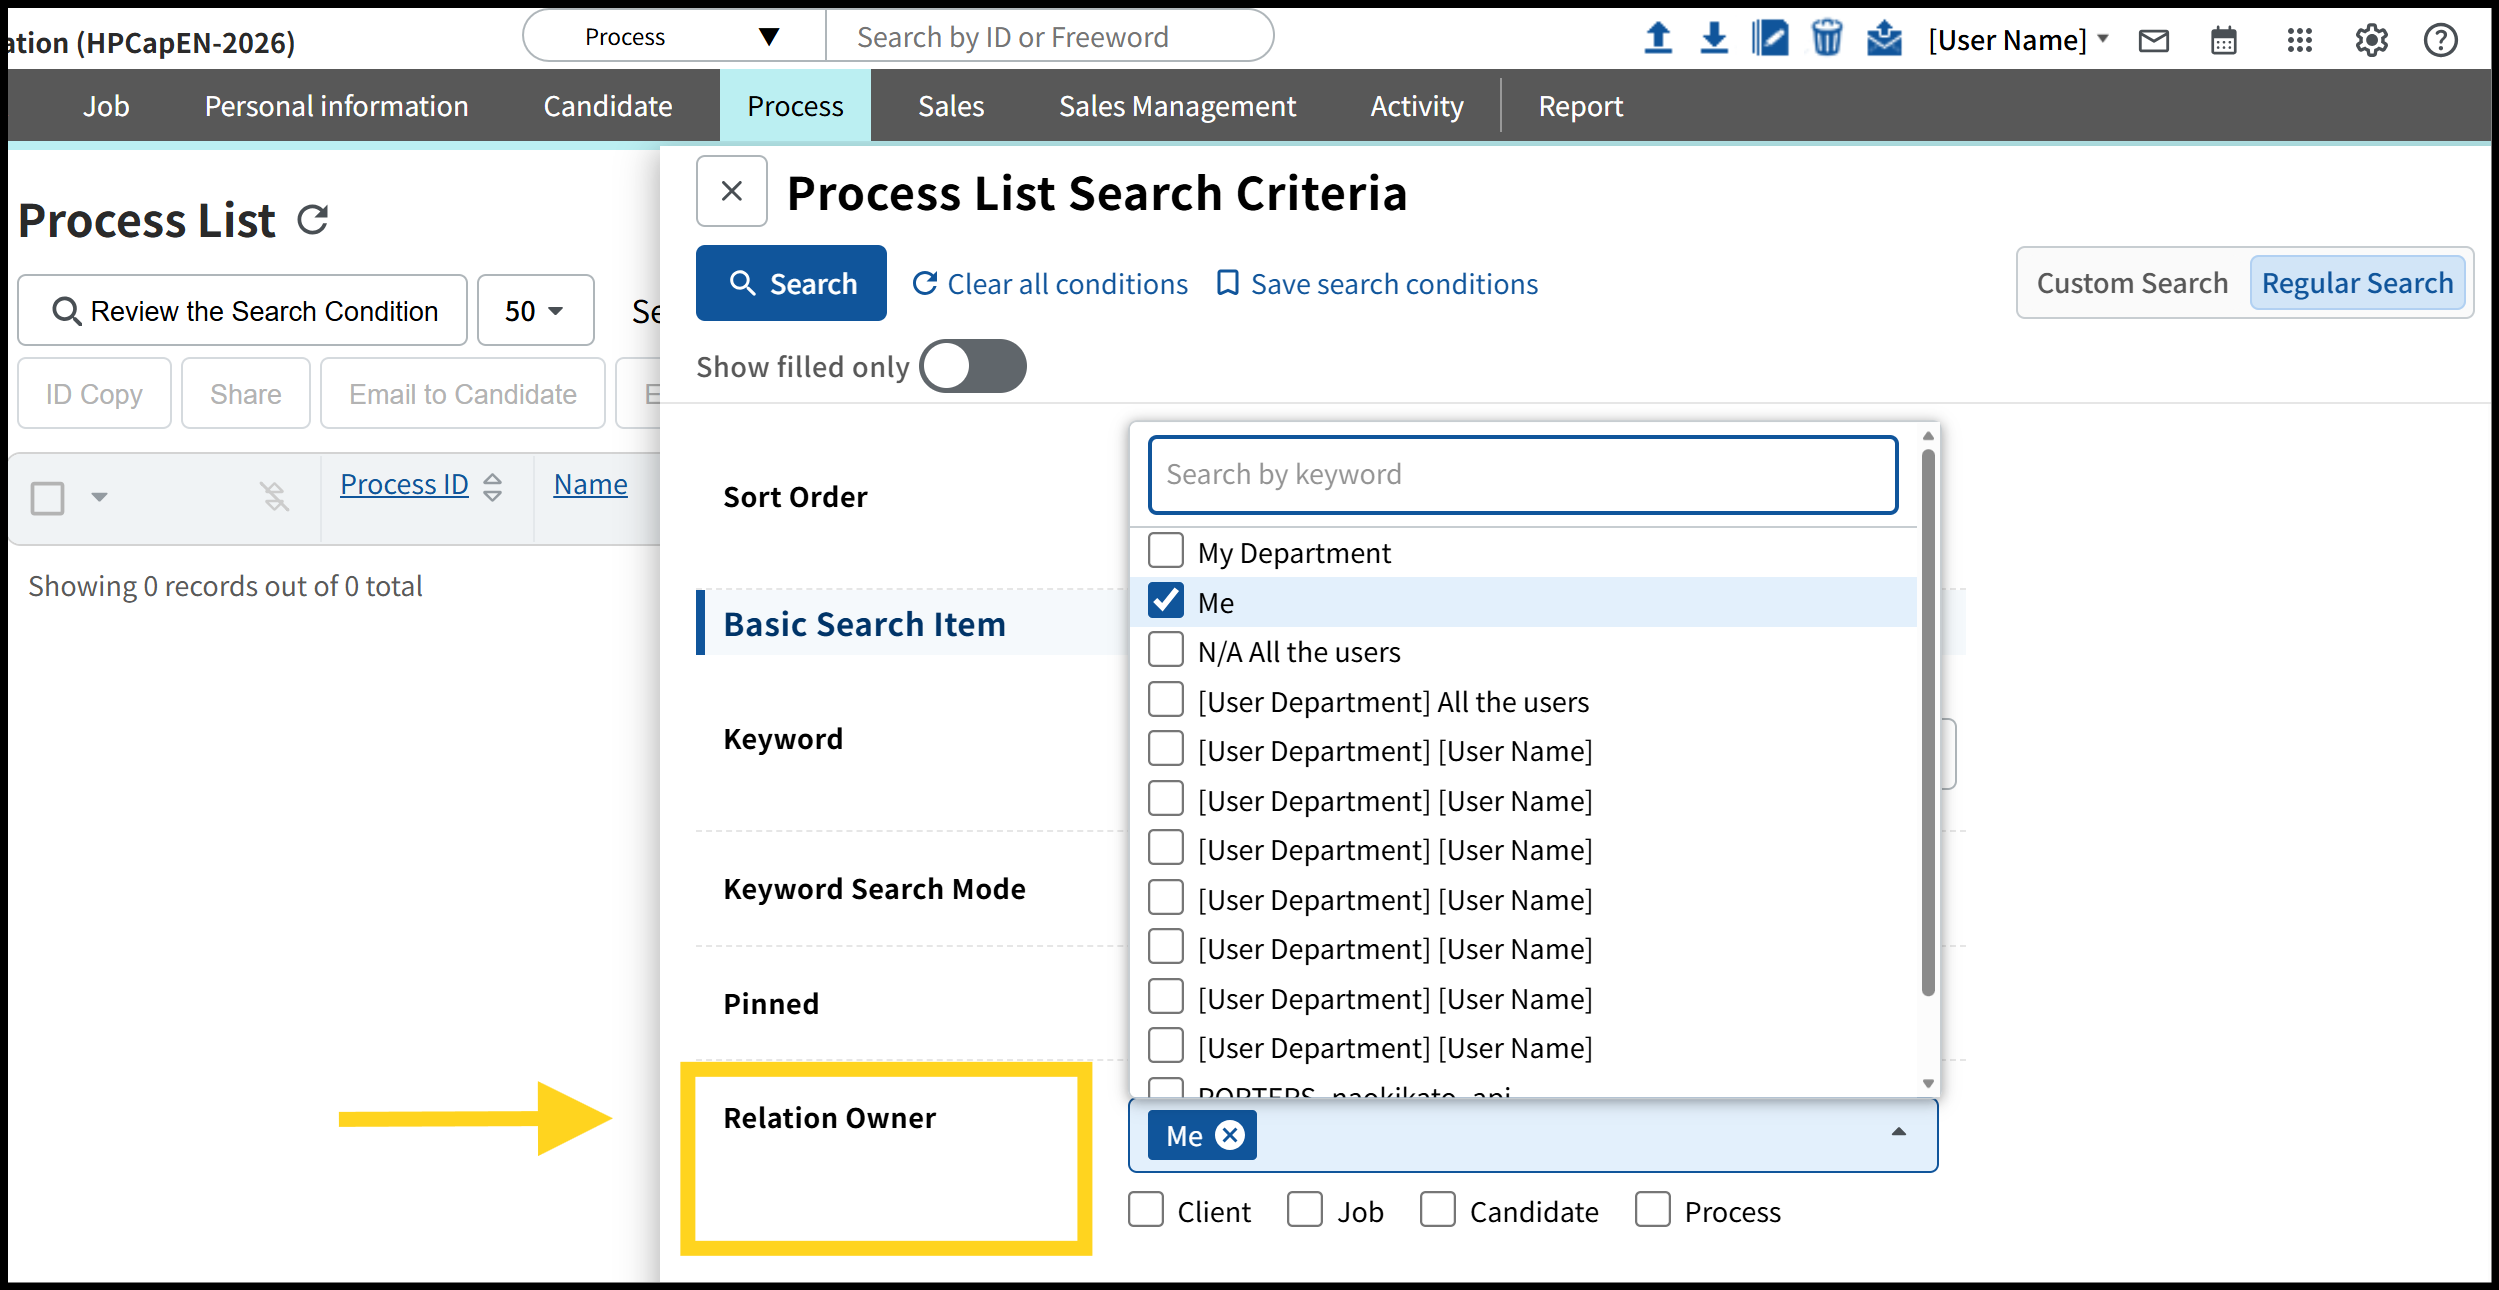
Task: Collapse the Relation Owner dropdown arrow
Action: (1898, 1133)
